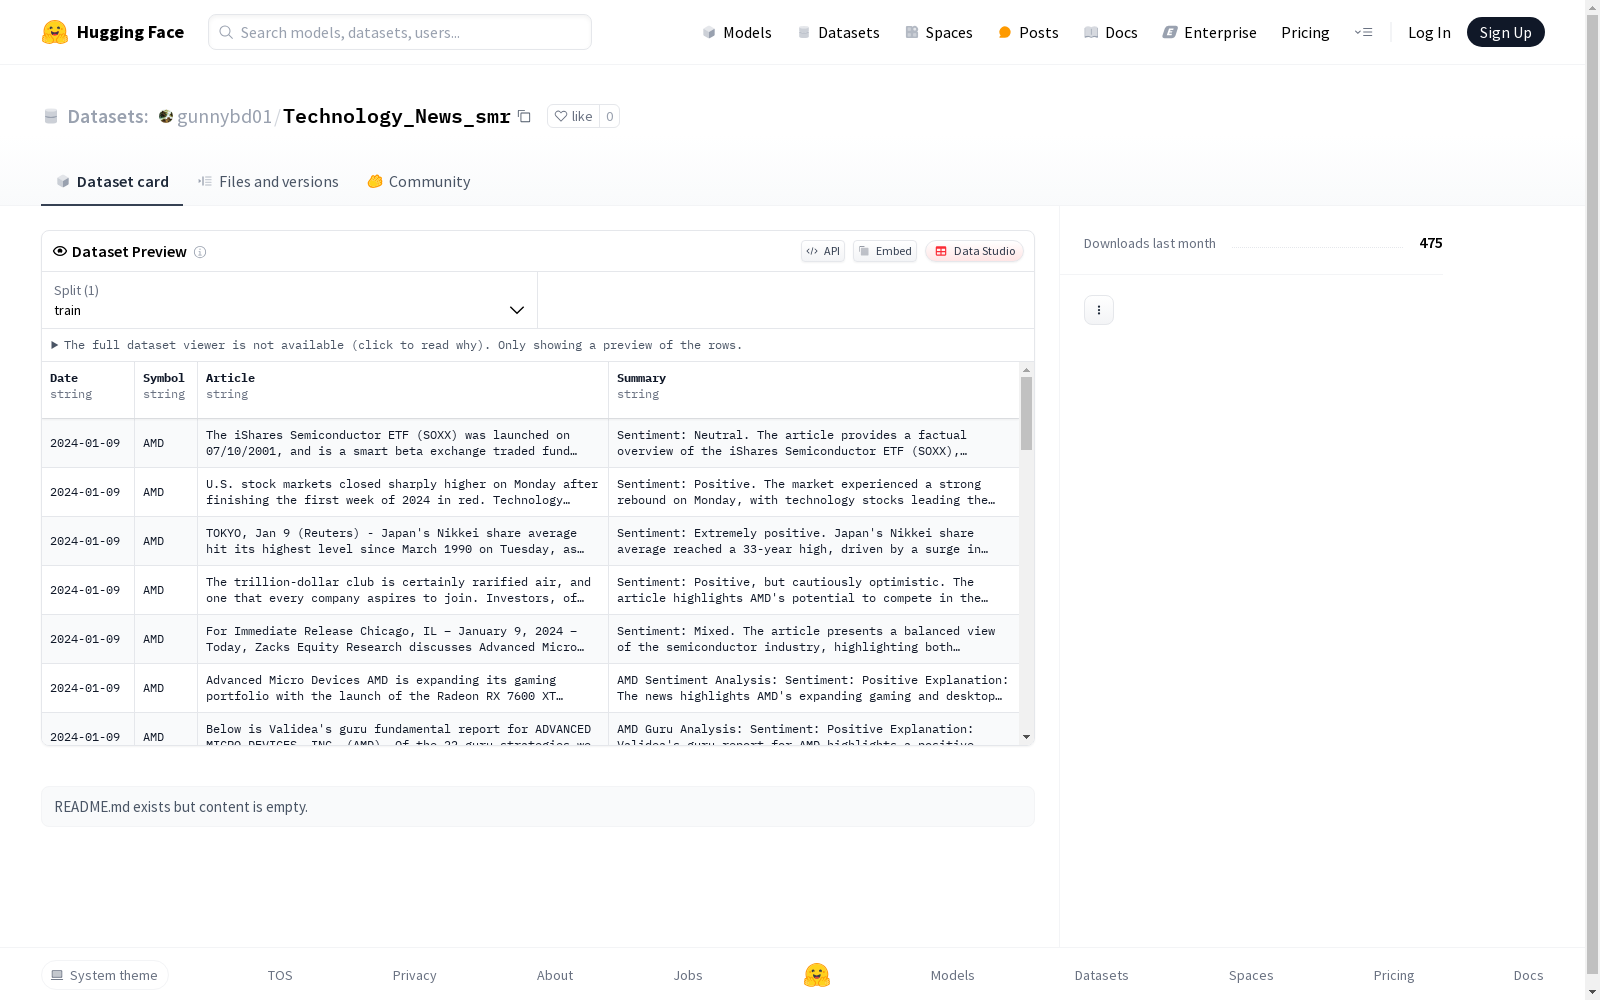Click the Sign Up button
The width and height of the screenshot is (1600, 1000).
(1505, 32)
